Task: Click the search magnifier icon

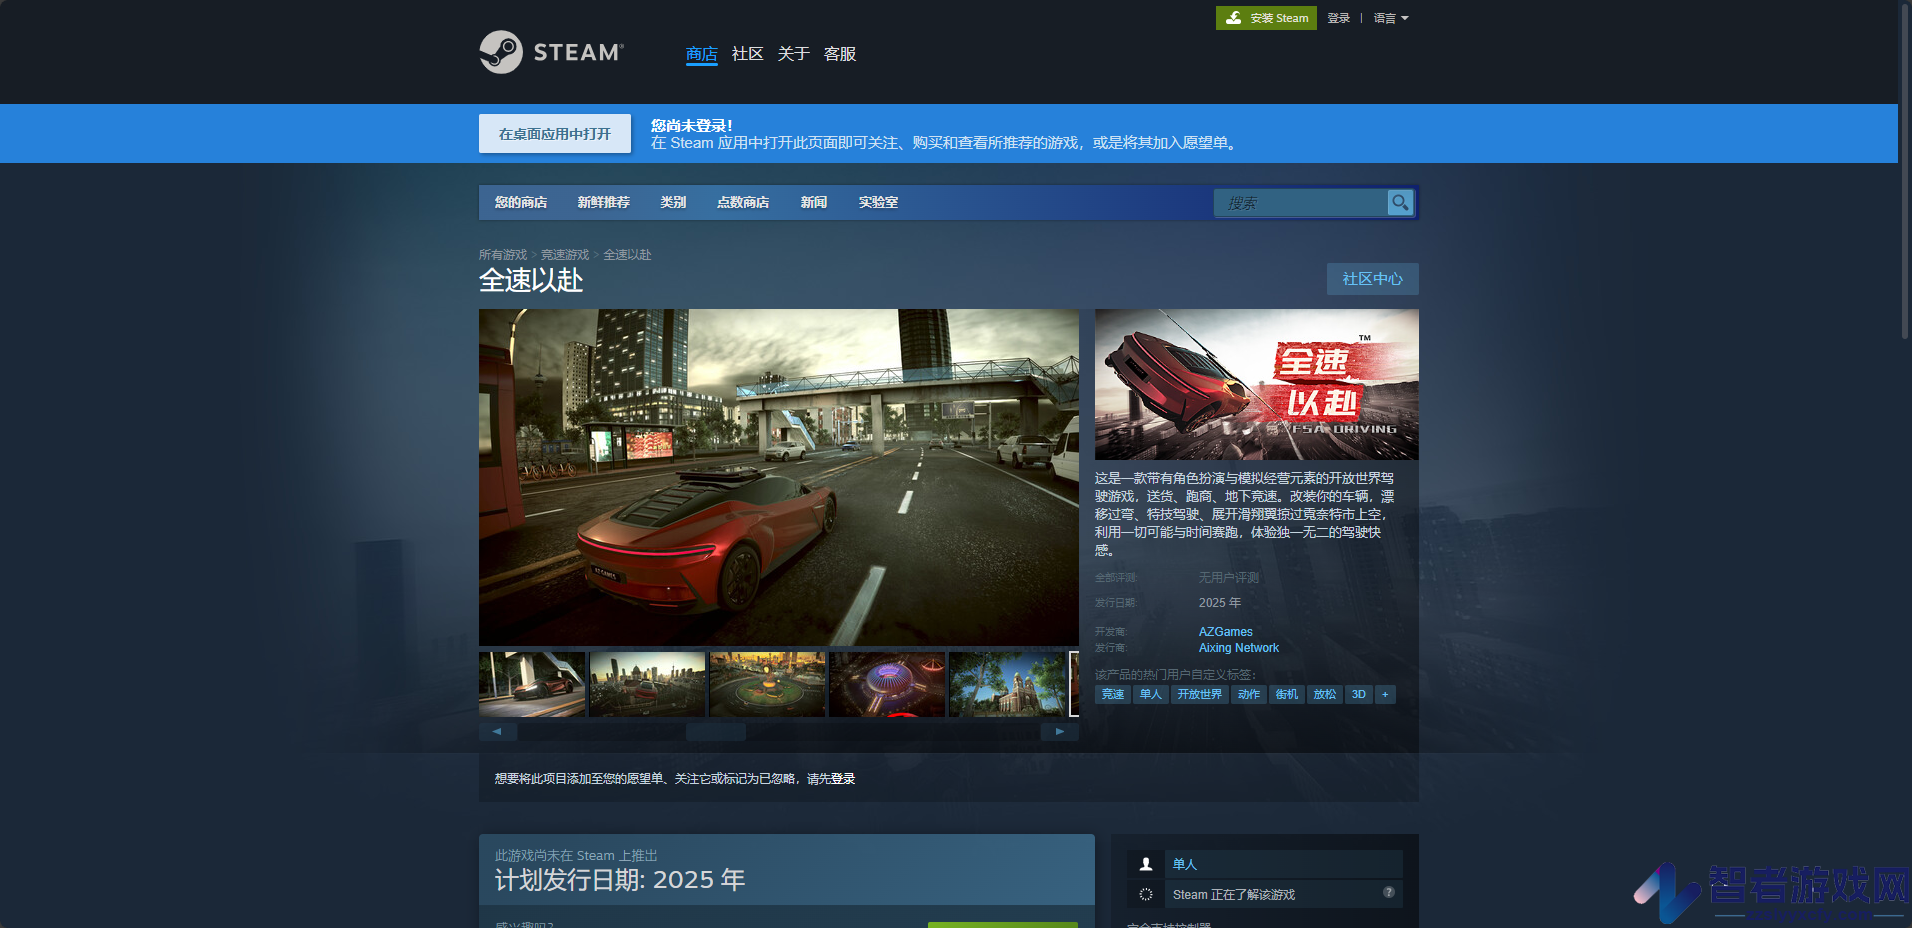Action: coord(1400,202)
